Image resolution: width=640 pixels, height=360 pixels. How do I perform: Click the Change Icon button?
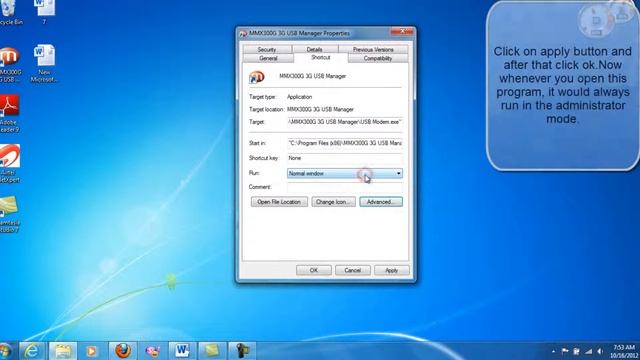pyautogui.click(x=333, y=202)
